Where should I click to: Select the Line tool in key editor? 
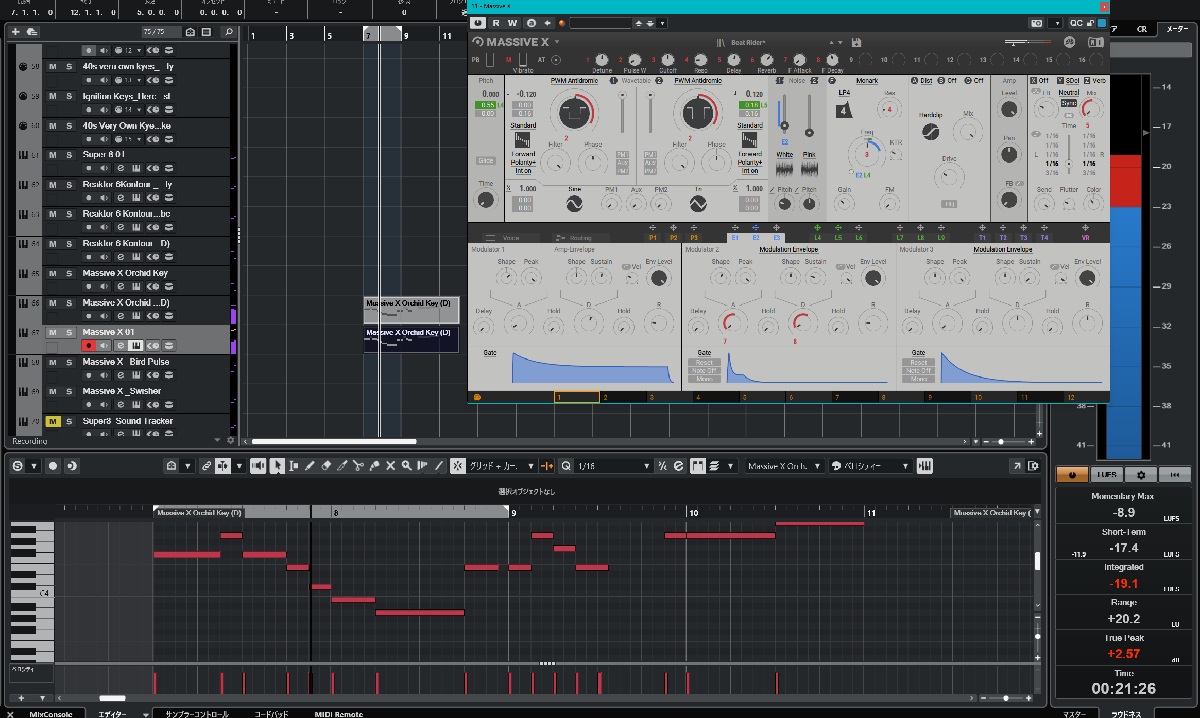438,466
